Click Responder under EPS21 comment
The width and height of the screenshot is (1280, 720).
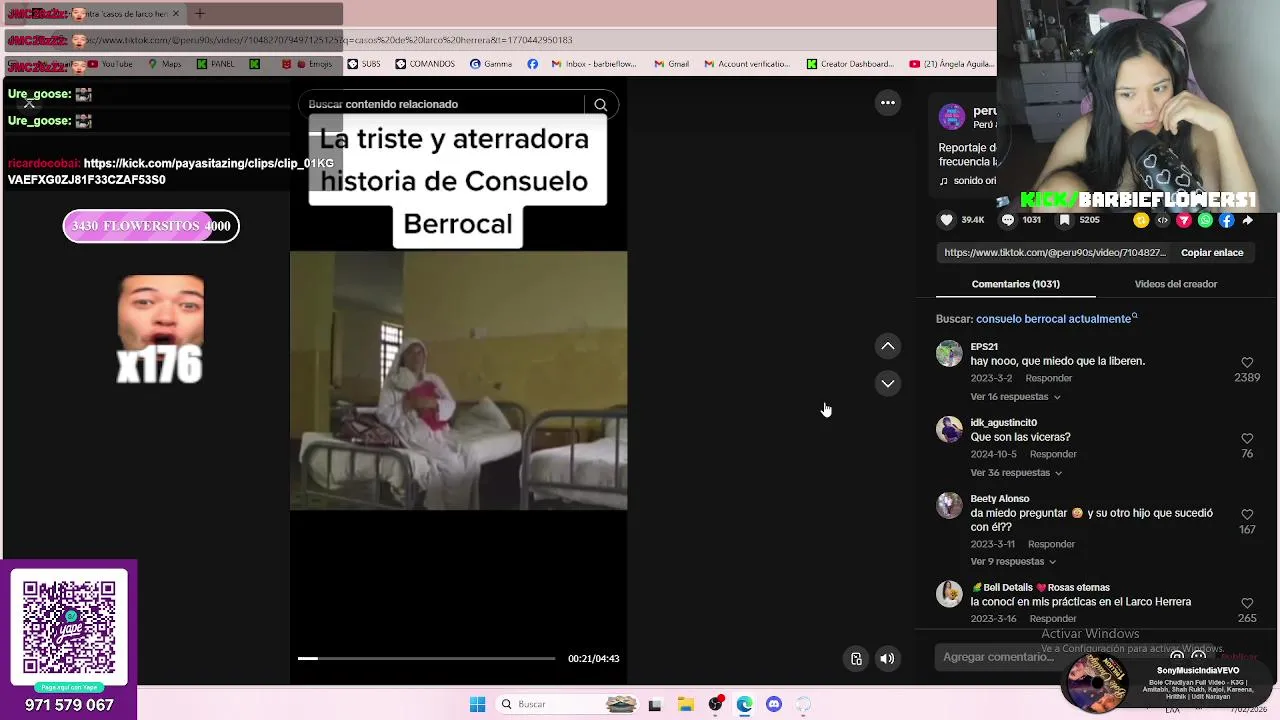coord(1049,378)
